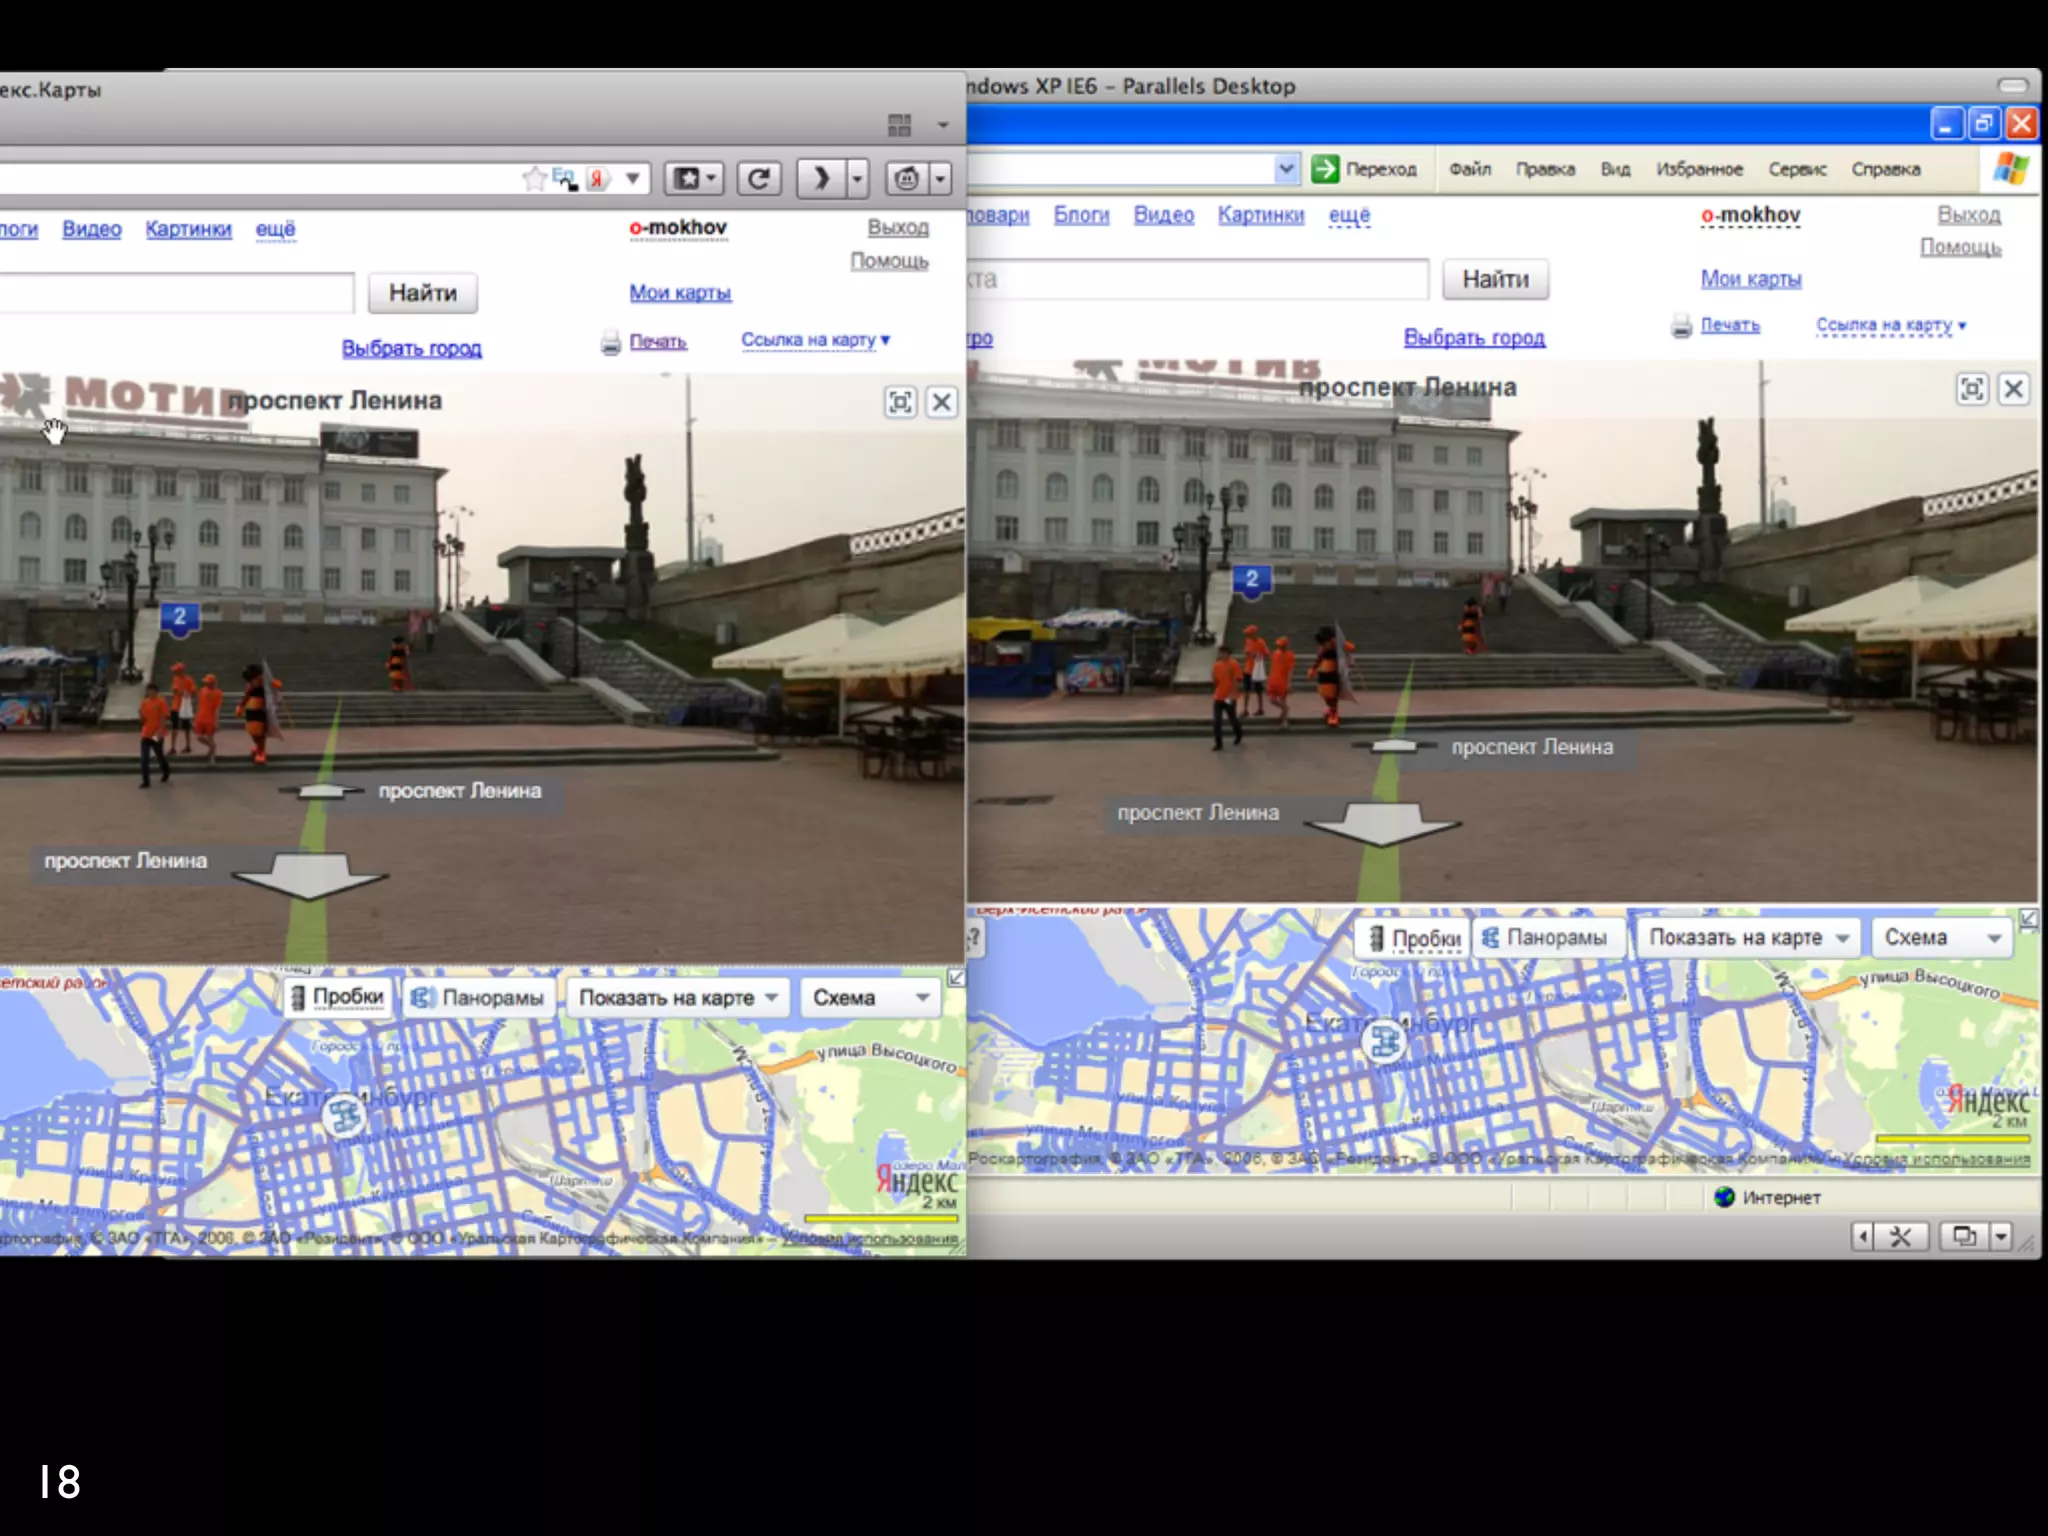Click fullscreen panorama icon in left window
The image size is (2048, 1536).
pos(900,402)
